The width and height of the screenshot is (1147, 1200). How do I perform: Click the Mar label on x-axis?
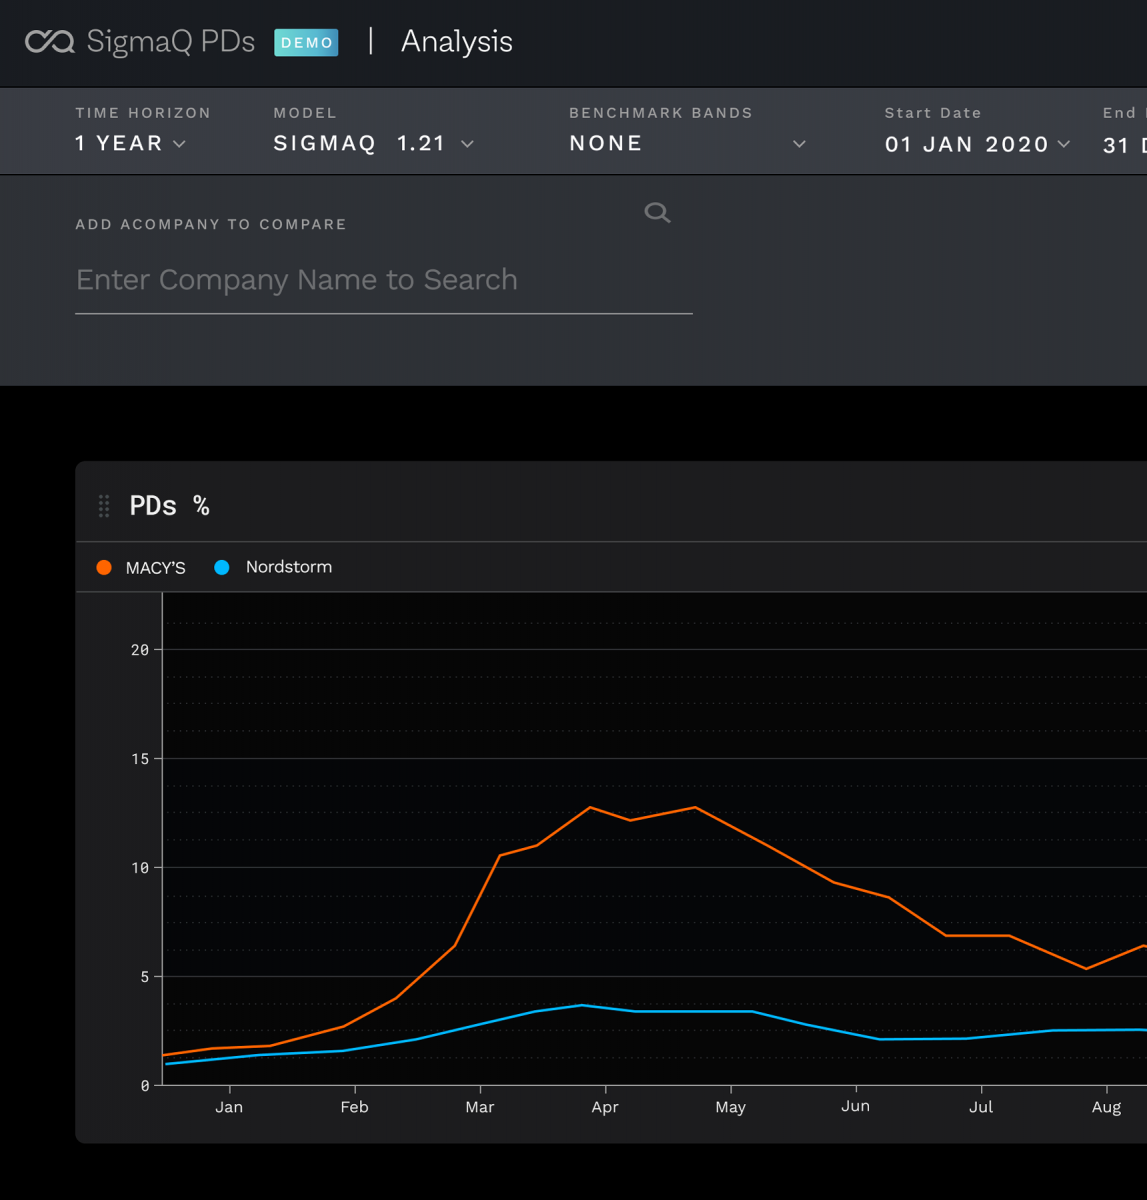pyautogui.click(x=480, y=1107)
